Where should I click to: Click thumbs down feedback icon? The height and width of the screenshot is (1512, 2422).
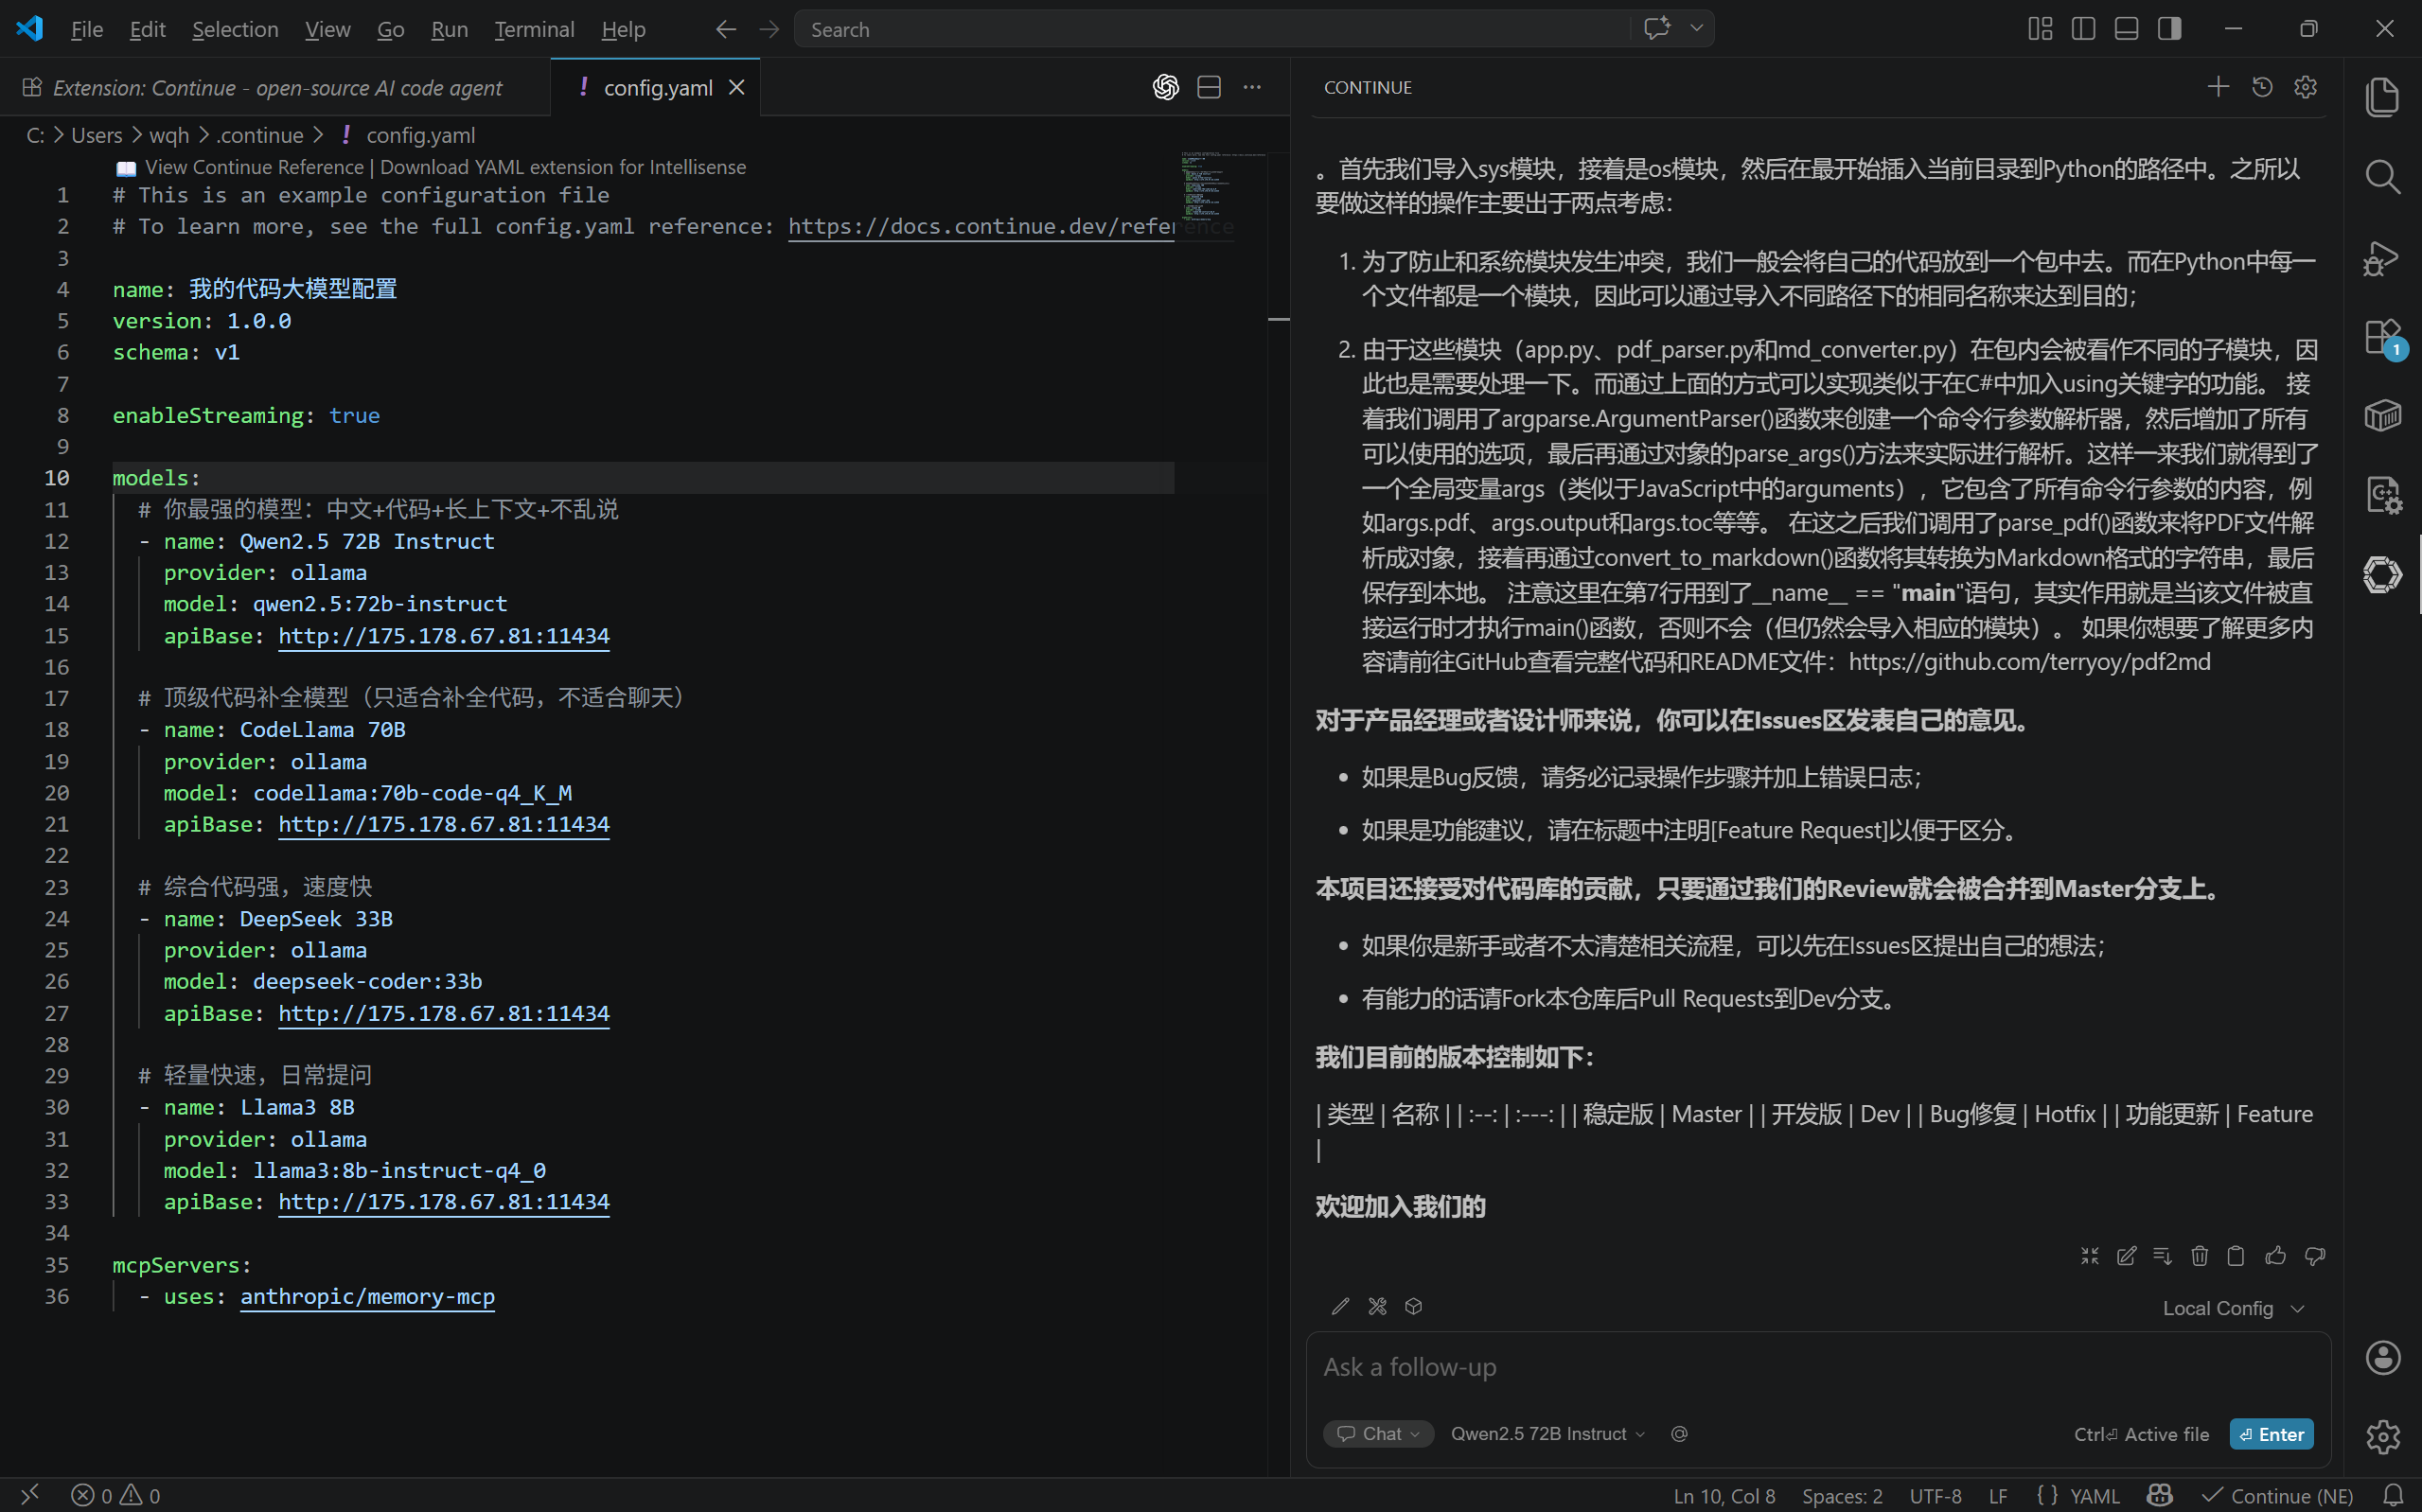pyautogui.click(x=2314, y=1255)
